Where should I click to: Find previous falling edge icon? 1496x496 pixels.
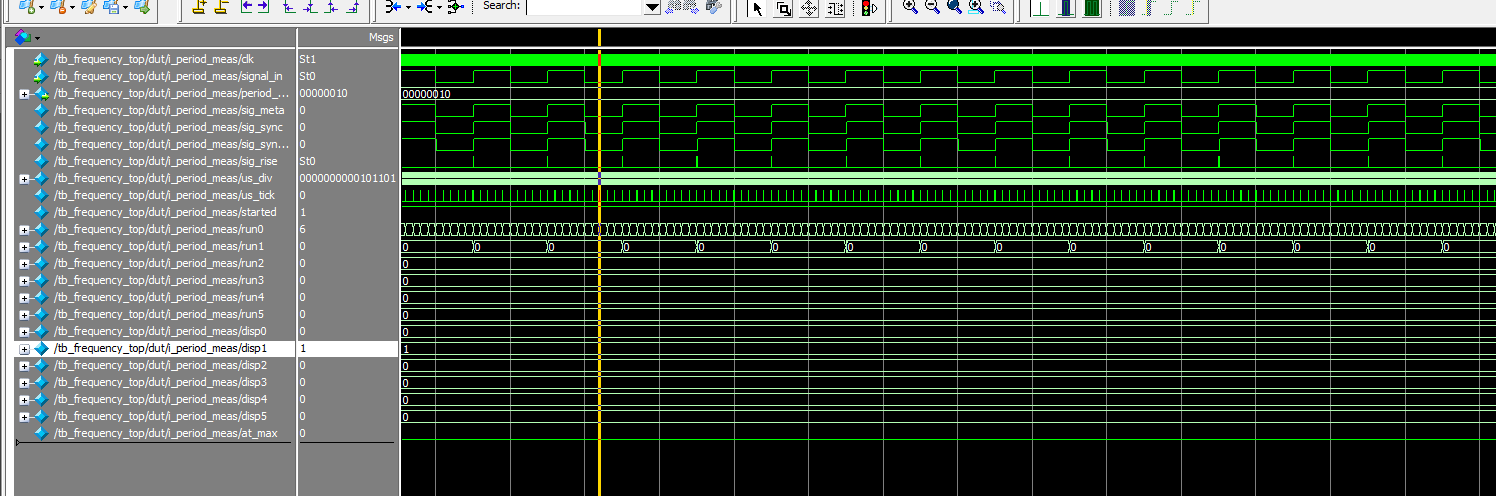pyautogui.click(x=288, y=7)
